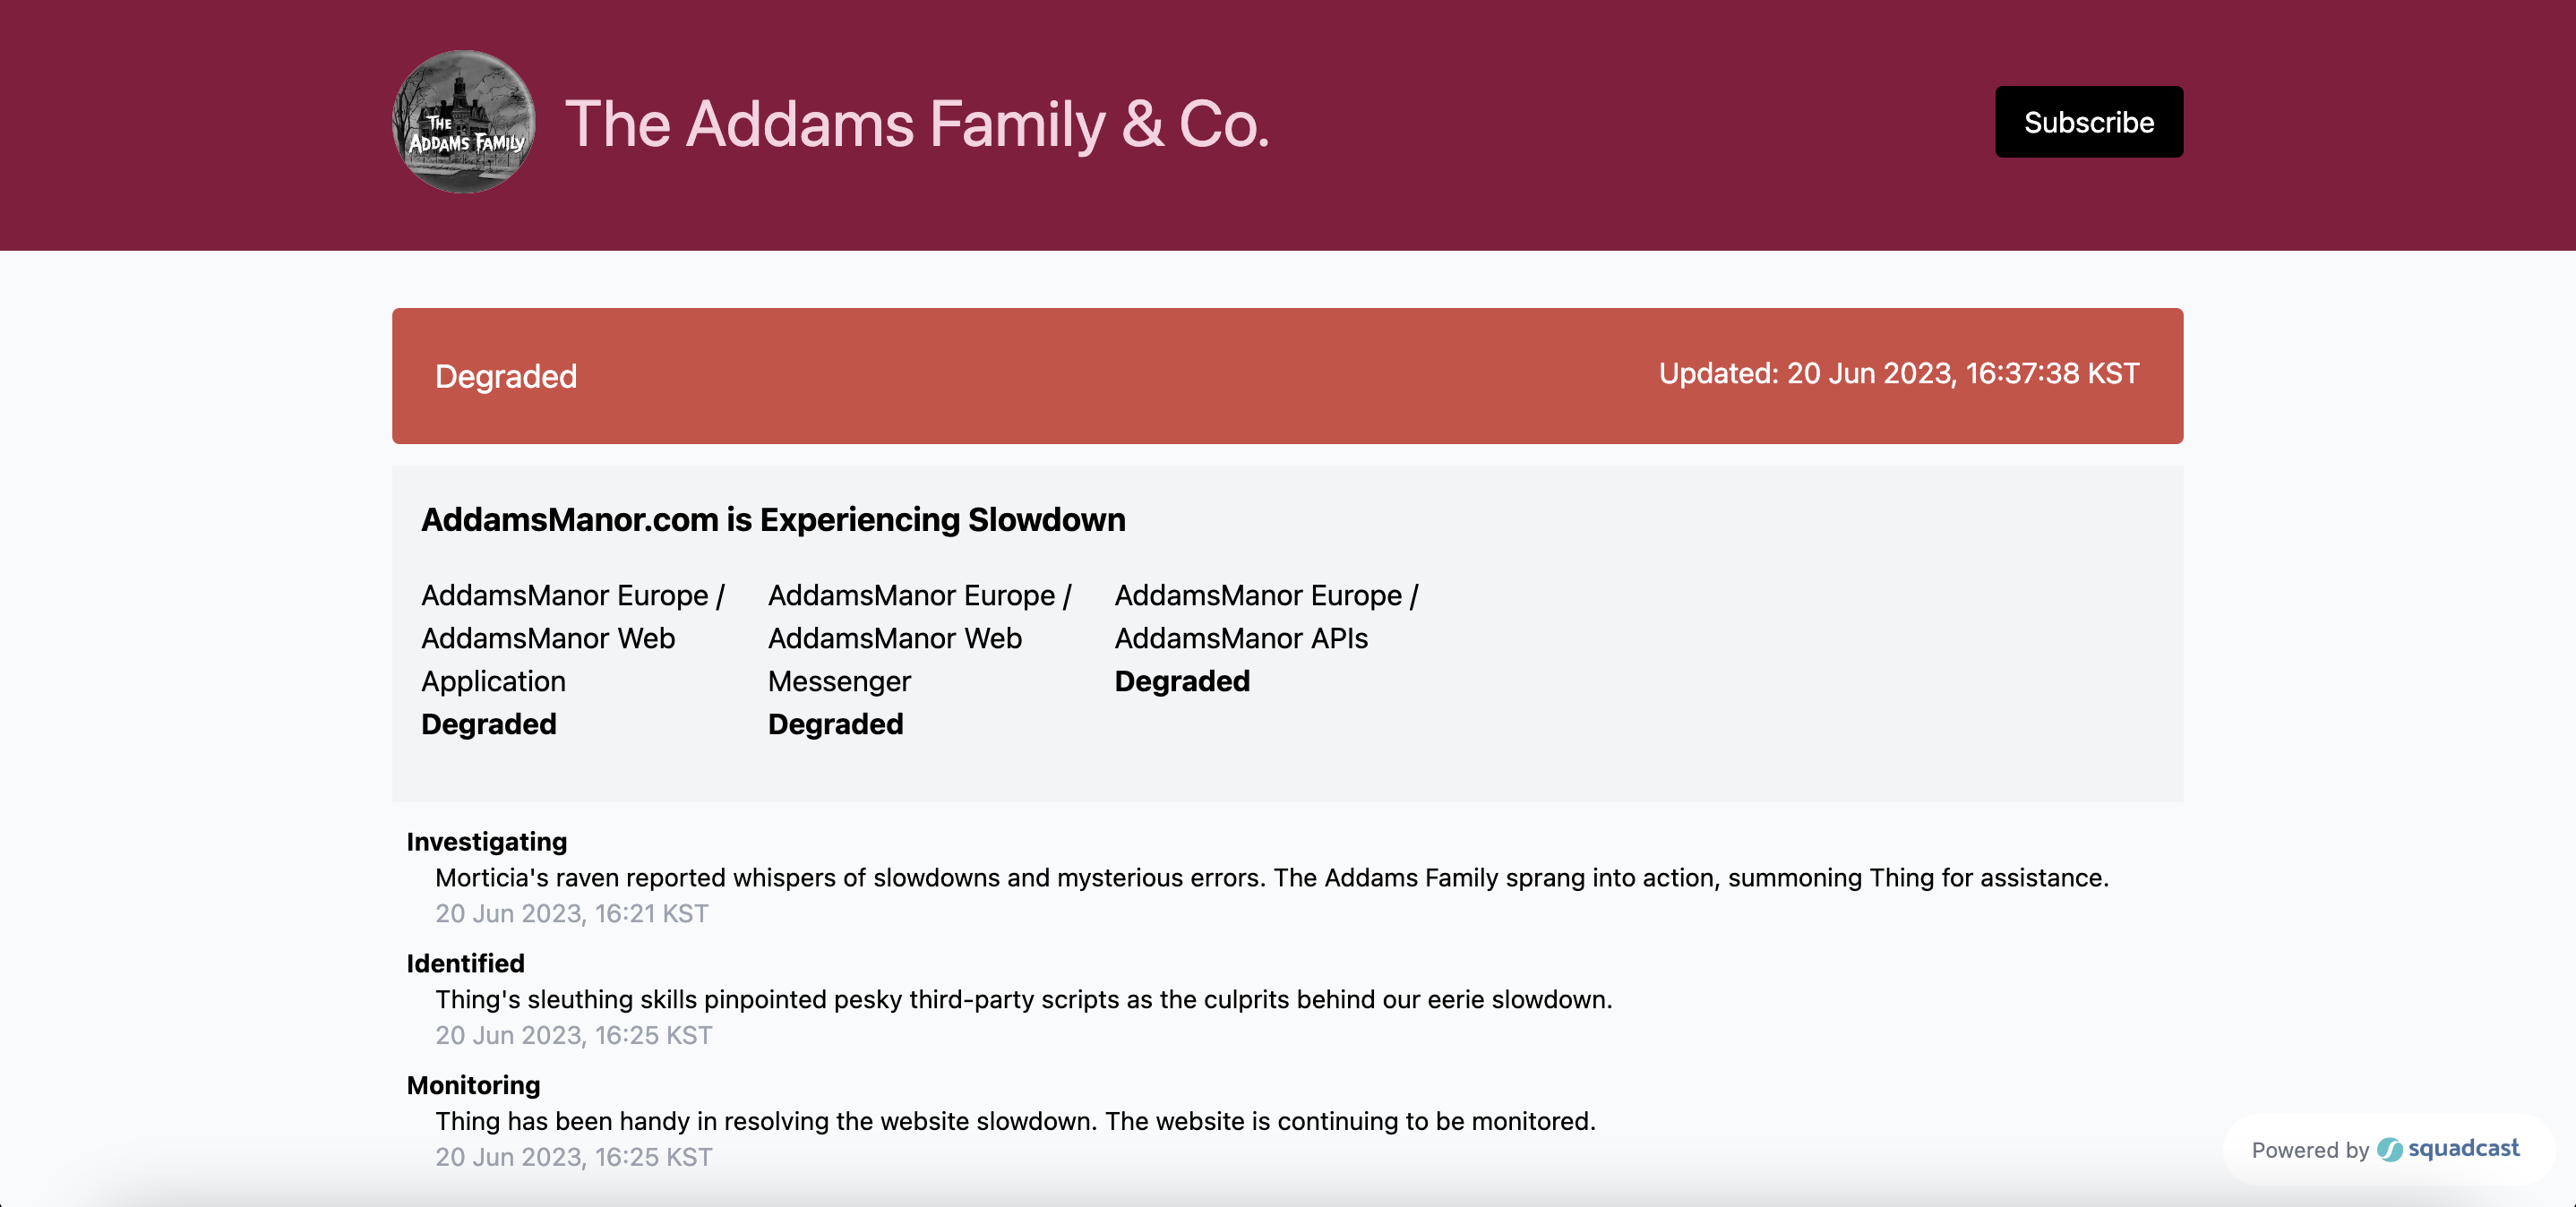Click the Addams Family logo icon
The height and width of the screenshot is (1207, 2576).
tap(463, 122)
